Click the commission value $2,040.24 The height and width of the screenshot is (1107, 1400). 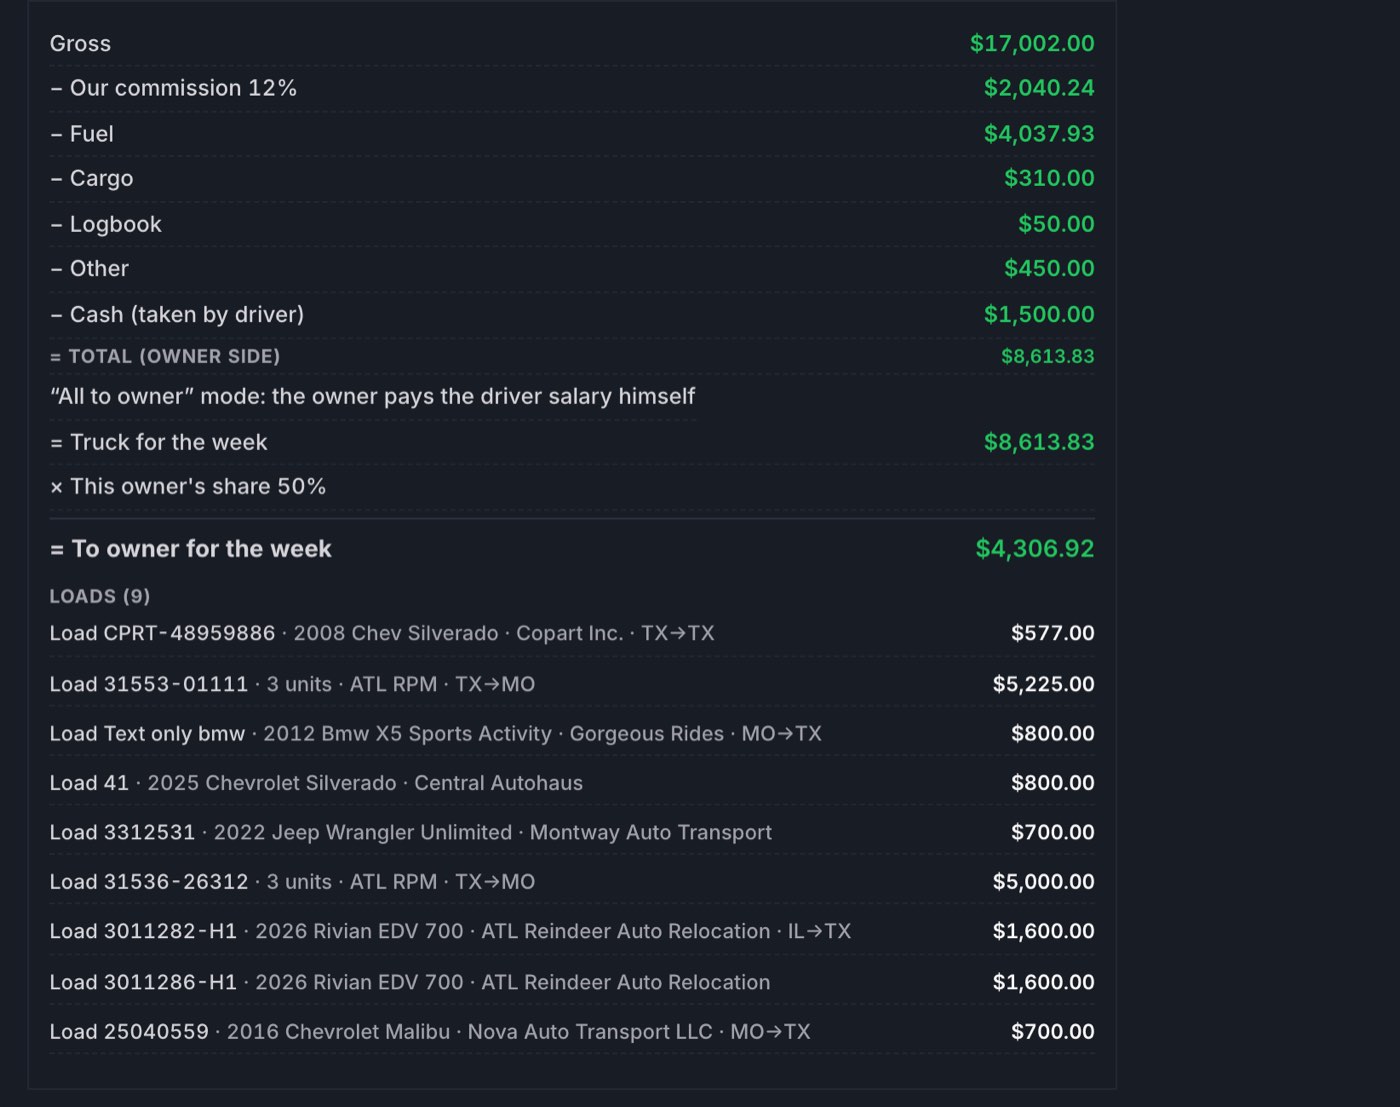pos(1039,88)
